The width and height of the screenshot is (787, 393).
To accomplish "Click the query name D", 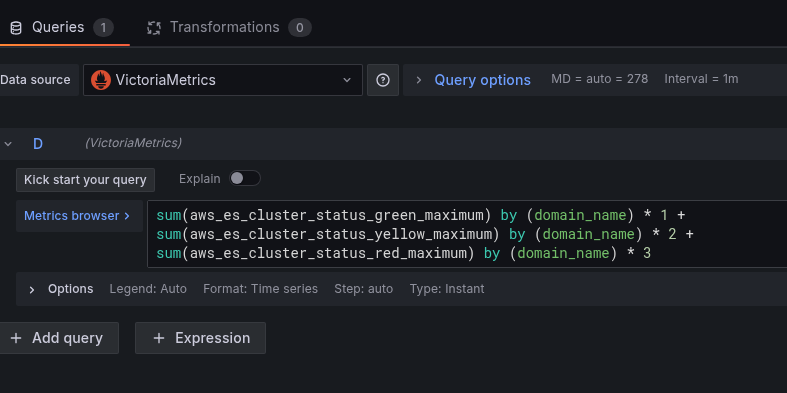I will [x=38, y=144].
